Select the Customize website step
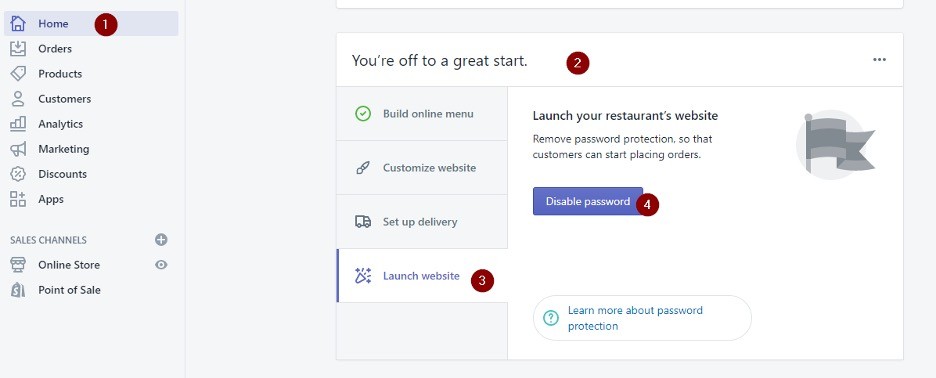Viewport: 936px width, 378px height. pos(422,168)
